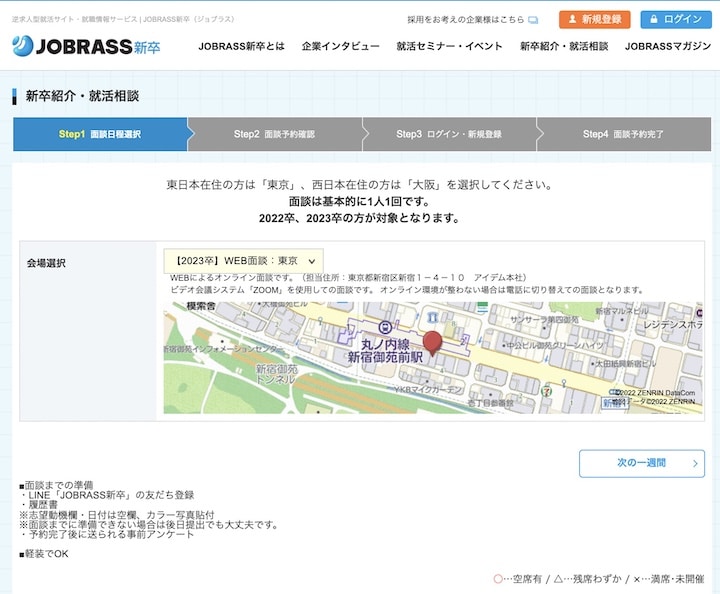Visit JOBRASSマガジン from the navigation bar
This screenshot has height=594, width=720.
(x=667, y=47)
